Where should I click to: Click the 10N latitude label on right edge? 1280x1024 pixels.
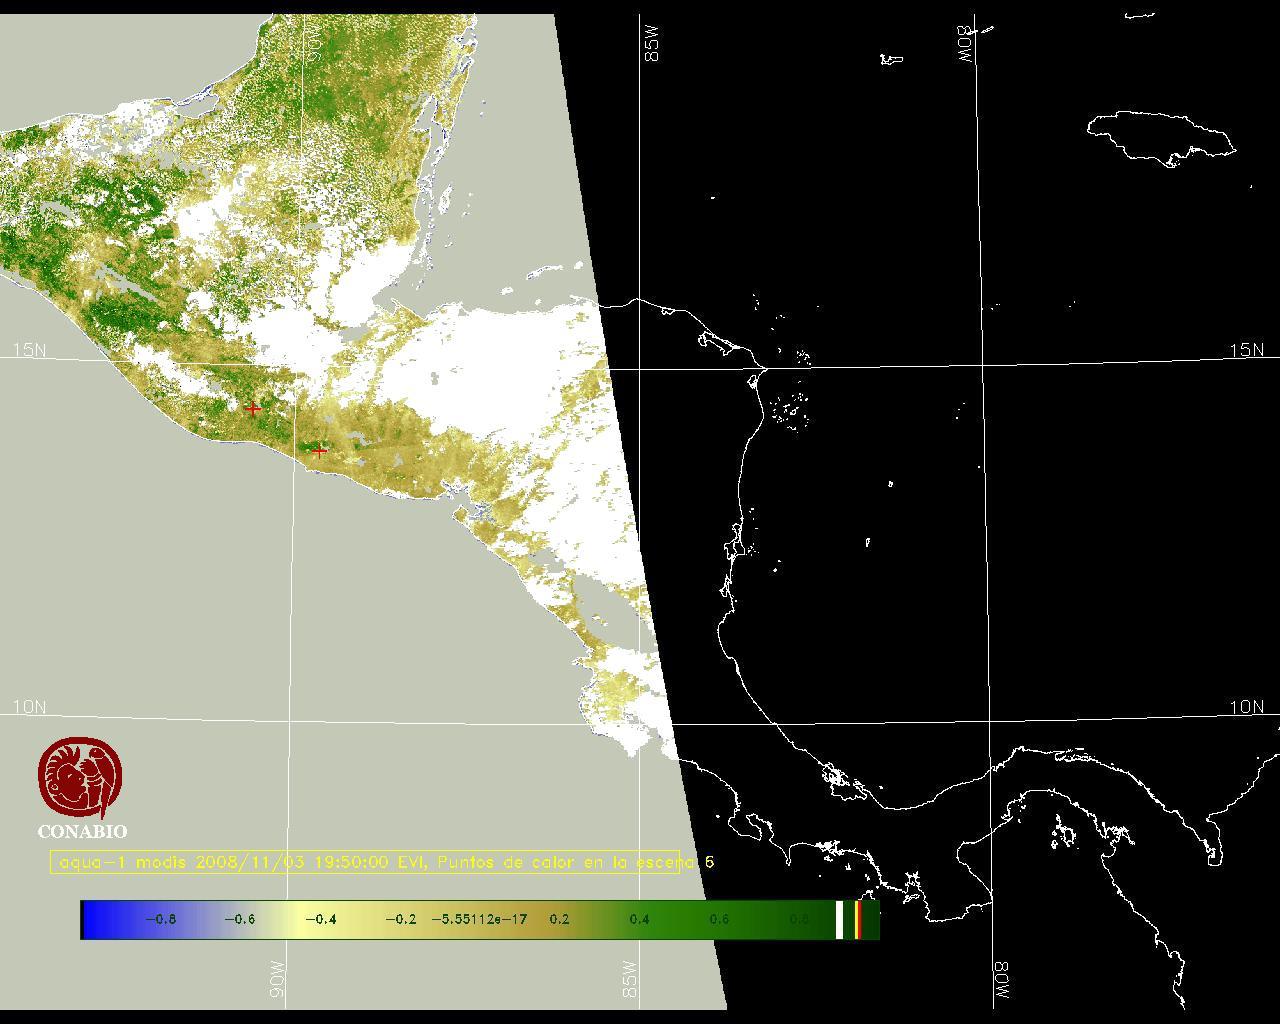[1246, 707]
